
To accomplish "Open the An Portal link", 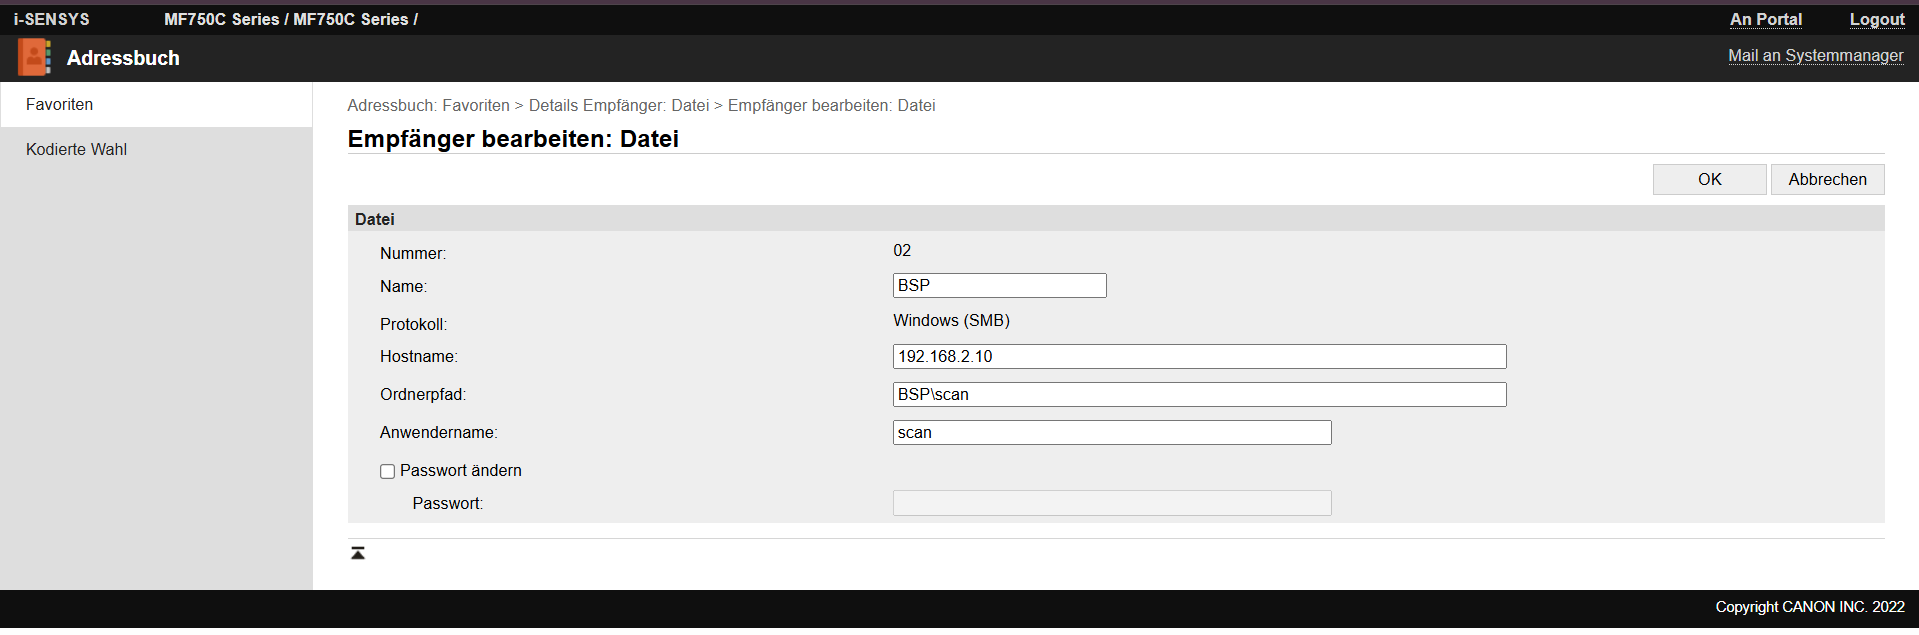I will (1765, 19).
